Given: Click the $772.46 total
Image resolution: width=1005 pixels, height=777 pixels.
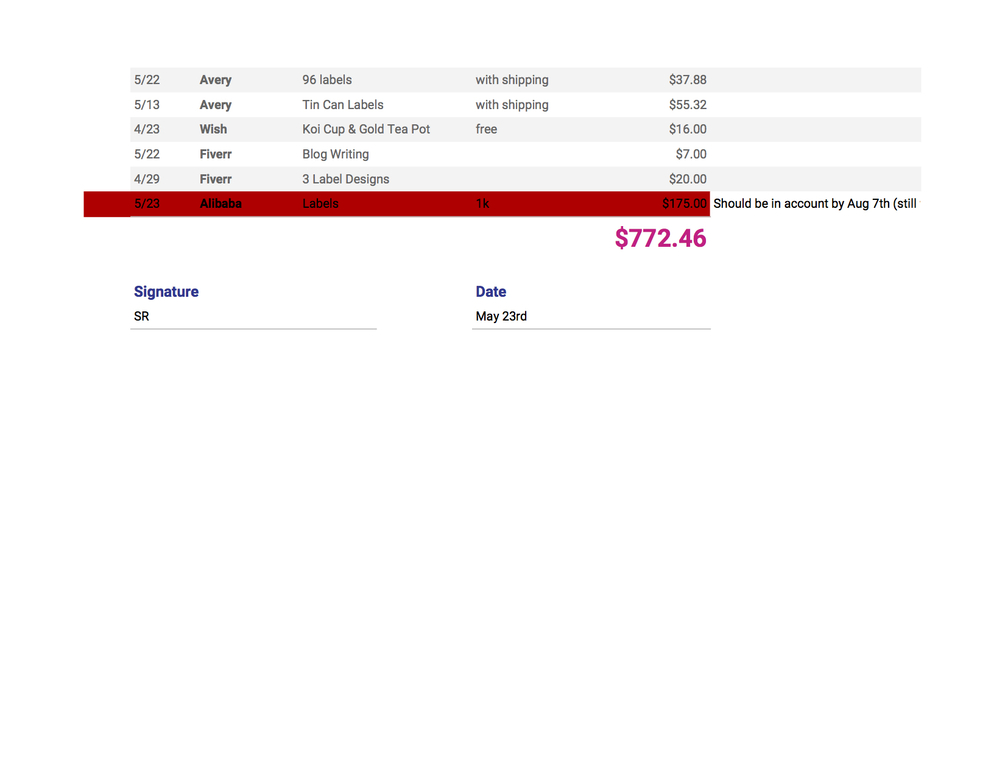Looking at the screenshot, I should [661, 238].
